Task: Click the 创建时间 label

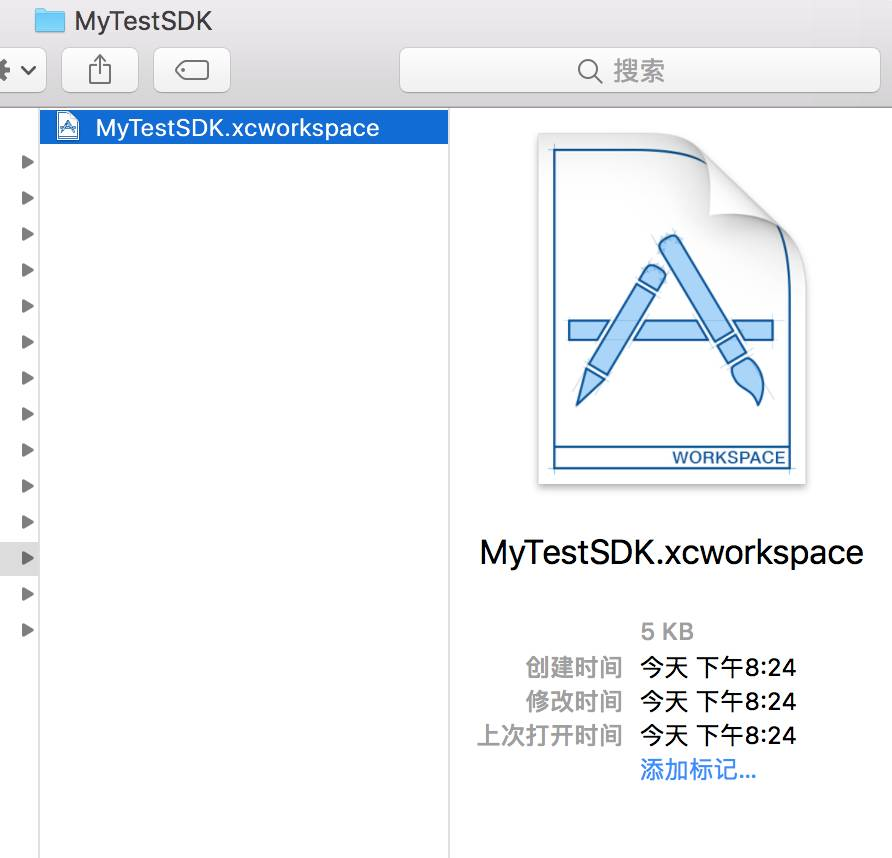Action: 573,667
